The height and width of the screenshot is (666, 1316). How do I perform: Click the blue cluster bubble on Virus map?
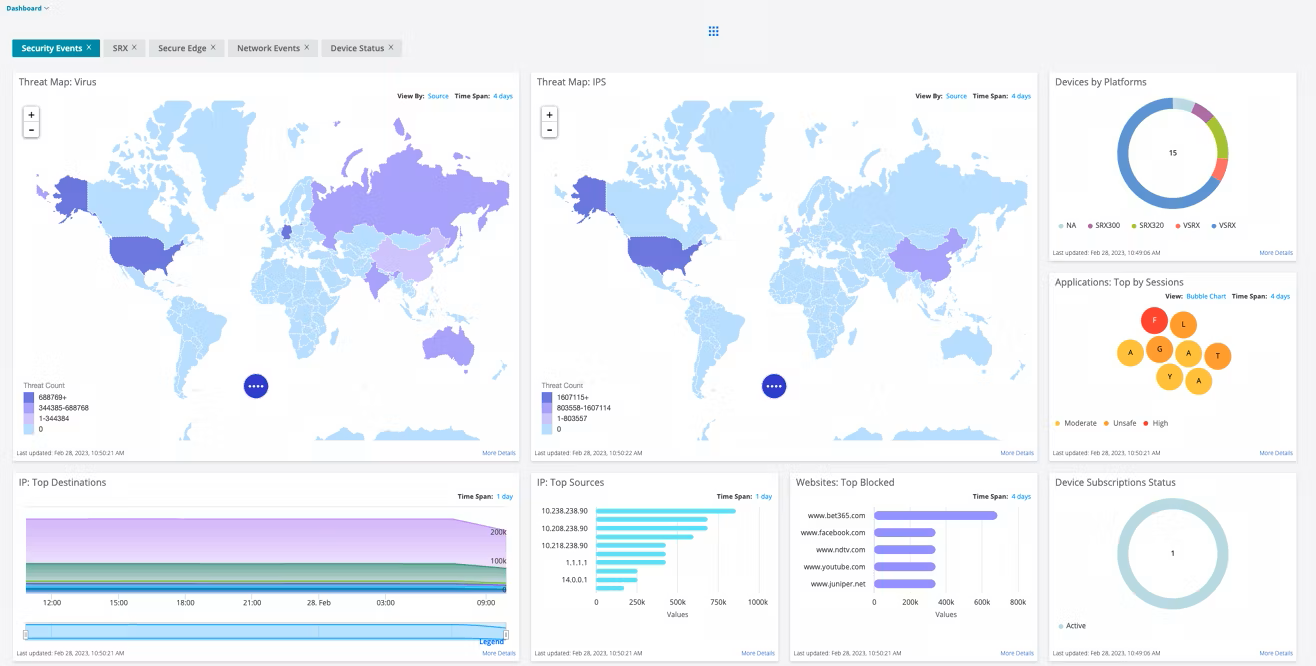click(256, 385)
